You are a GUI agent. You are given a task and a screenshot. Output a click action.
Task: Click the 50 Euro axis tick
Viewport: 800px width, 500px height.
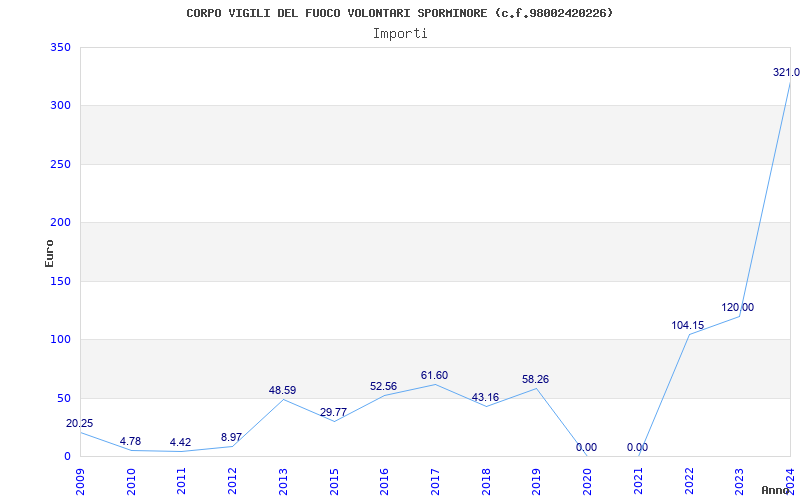(x=64, y=398)
